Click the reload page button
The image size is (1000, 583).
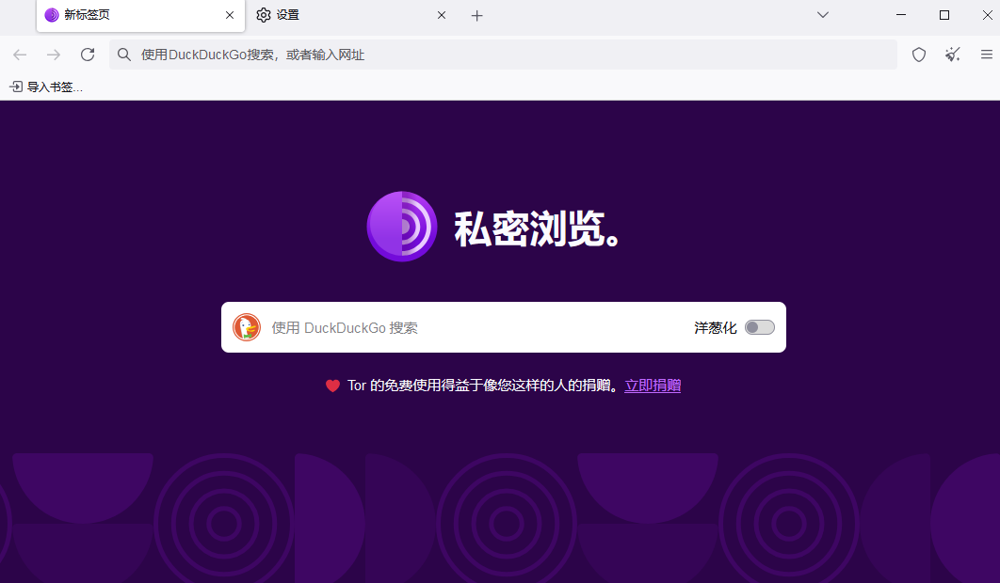[88, 55]
